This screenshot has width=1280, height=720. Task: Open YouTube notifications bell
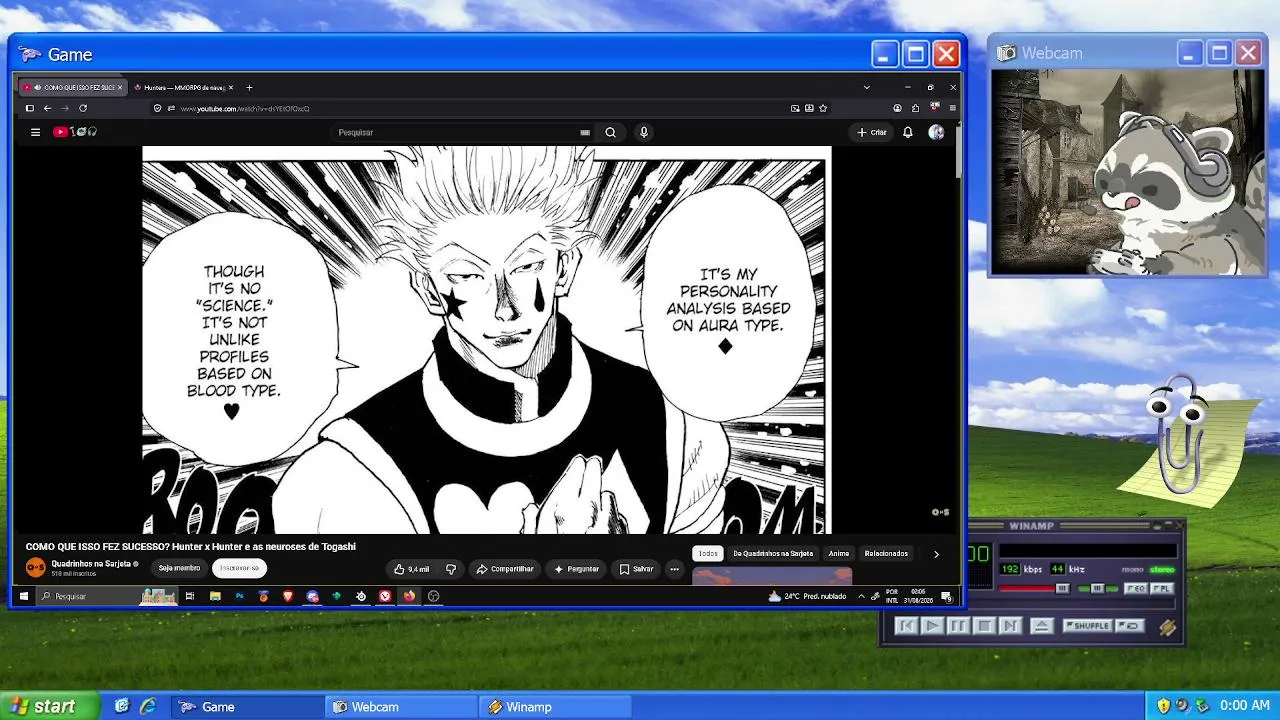908,132
